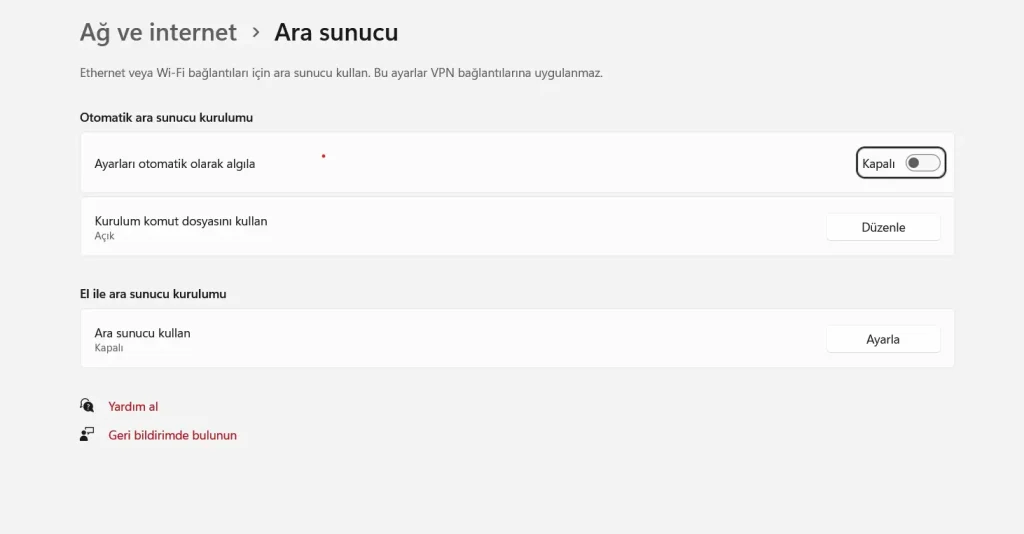Click the Açık status under Kurulum komut dosyasını
1024x534 pixels.
[104, 236]
